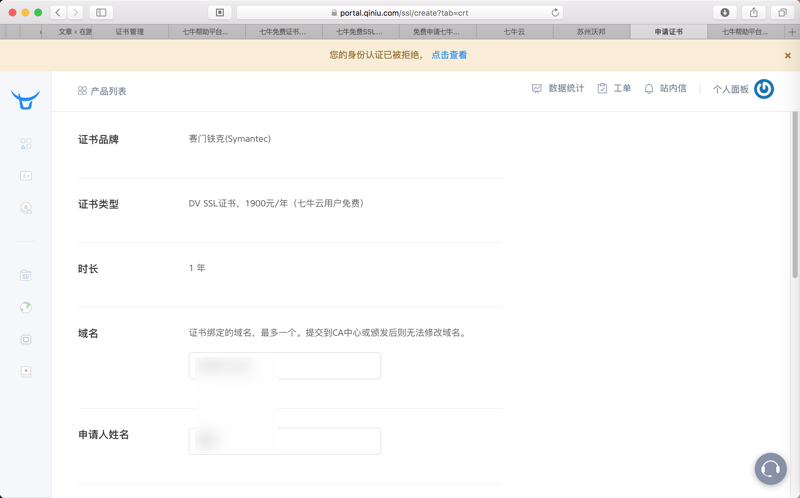Open the product grid sidebar icon
Image resolution: width=800 pixels, height=498 pixels.
pos(26,144)
